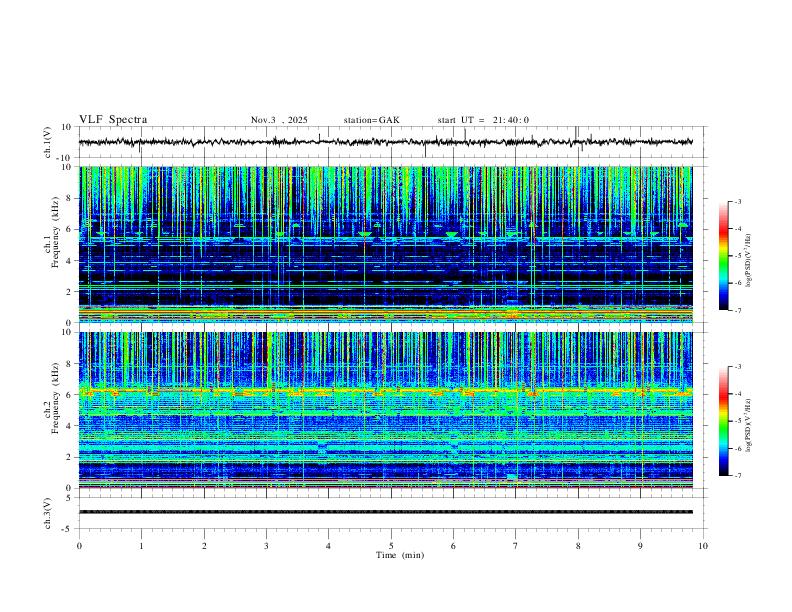Viewport: 792px width, 612px height.
Task: Select the date text "Nov.3 , 2025"
Action: coord(279,120)
